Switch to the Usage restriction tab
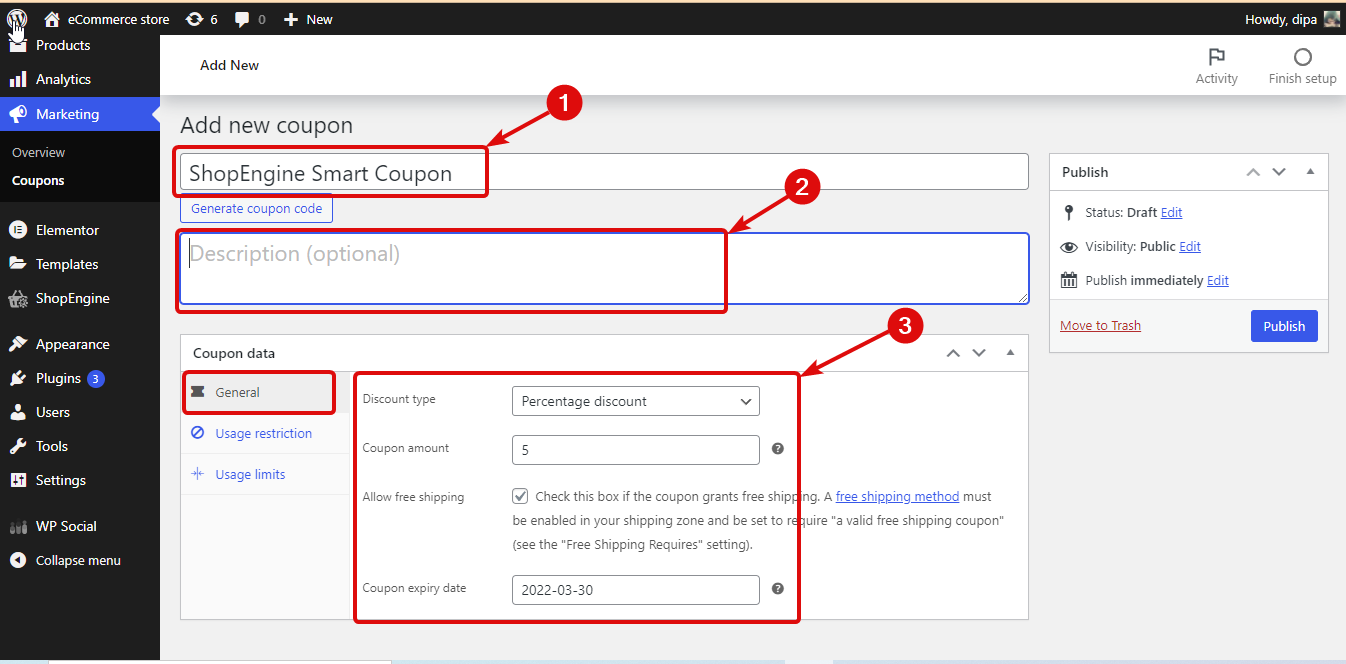1346x664 pixels. pos(265,433)
